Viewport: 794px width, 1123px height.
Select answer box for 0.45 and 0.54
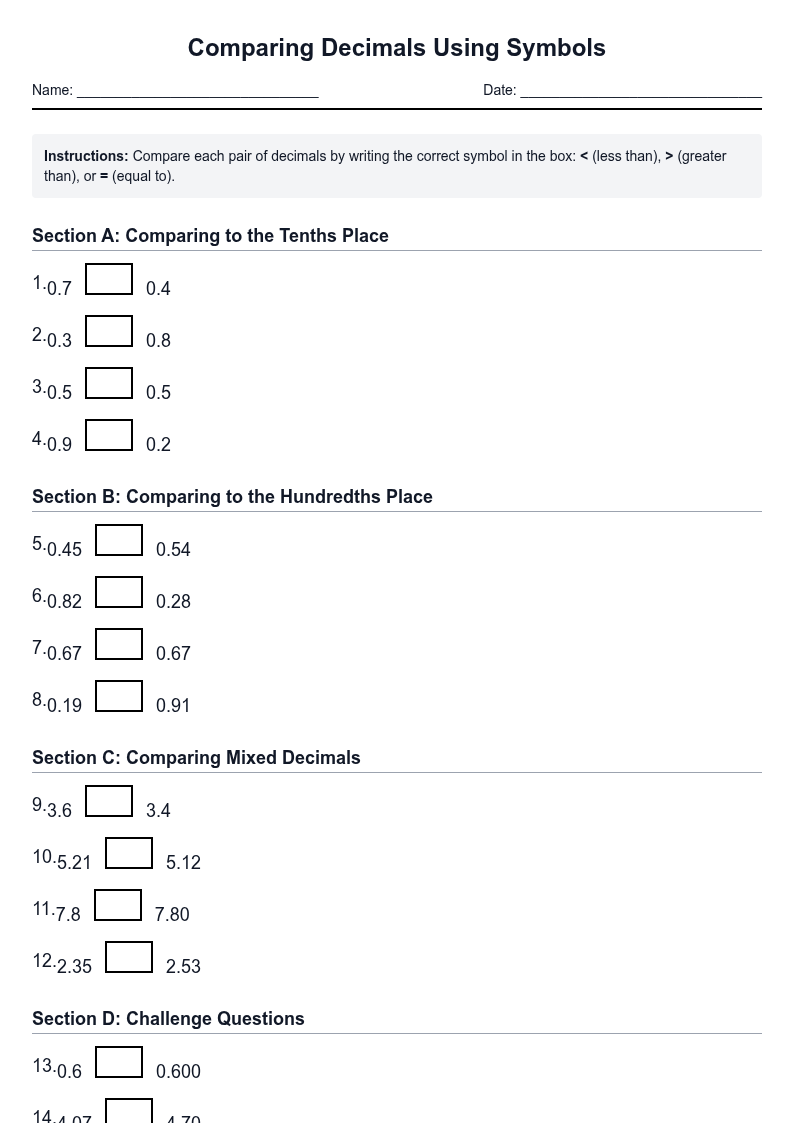point(119,540)
